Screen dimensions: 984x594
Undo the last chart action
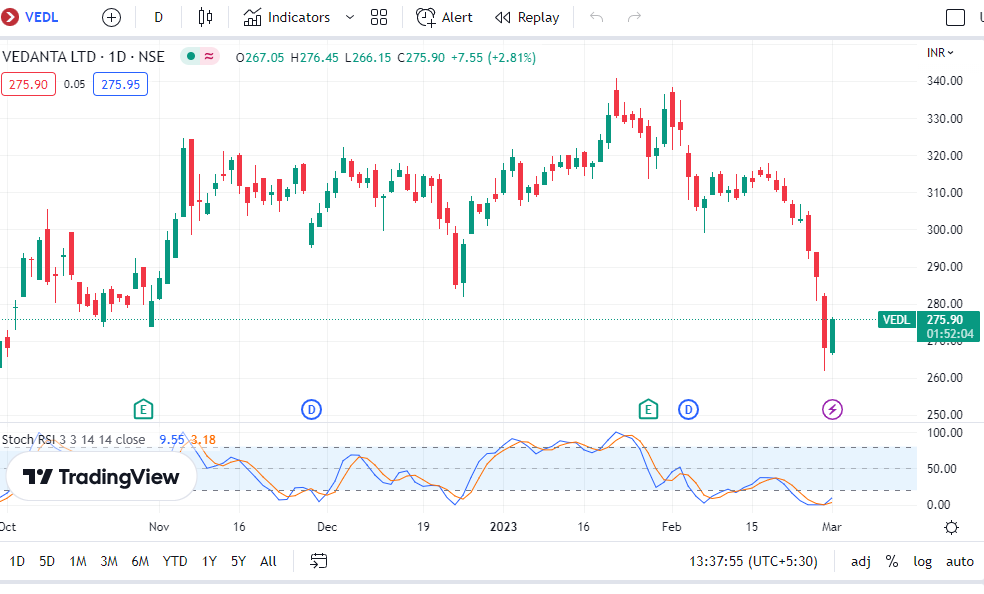(596, 18)
